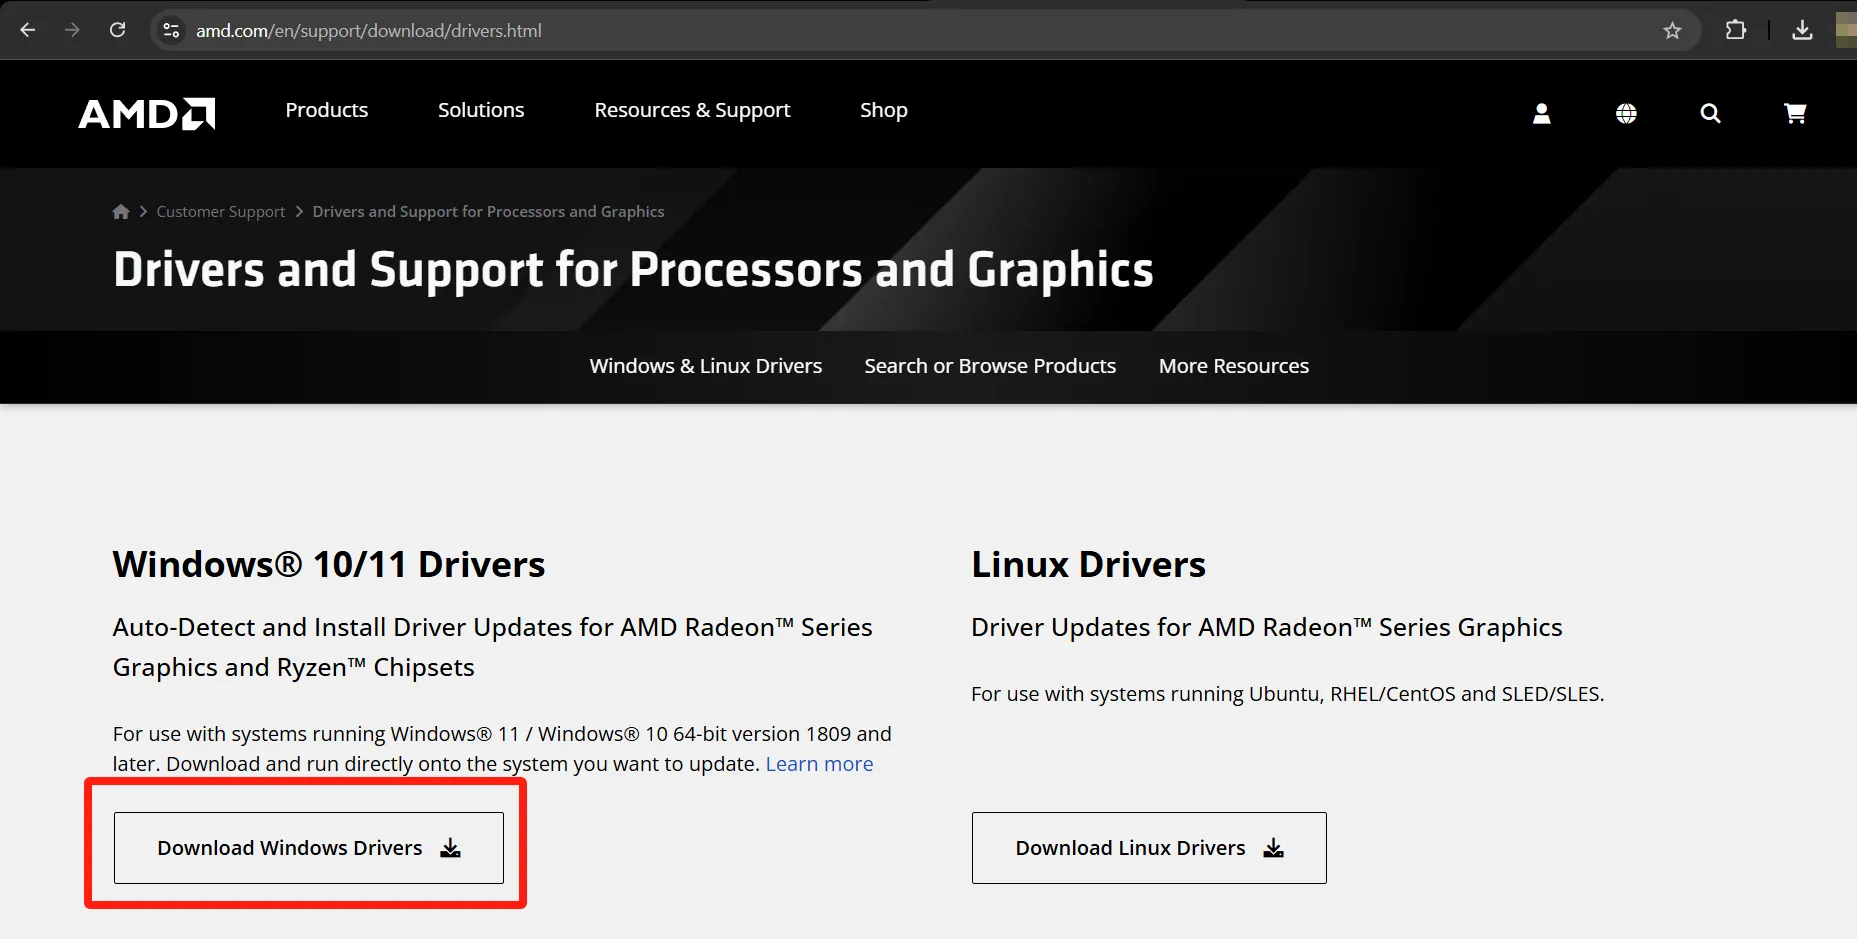The width and height of the screenshot is (1857, 939).
Task: Open the globe language selector
Action: click(1626, 114)
